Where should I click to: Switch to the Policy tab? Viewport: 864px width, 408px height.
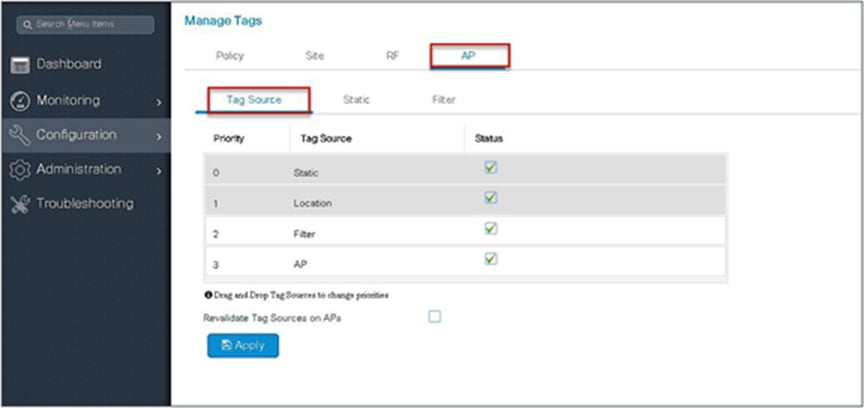pos(229,56)
